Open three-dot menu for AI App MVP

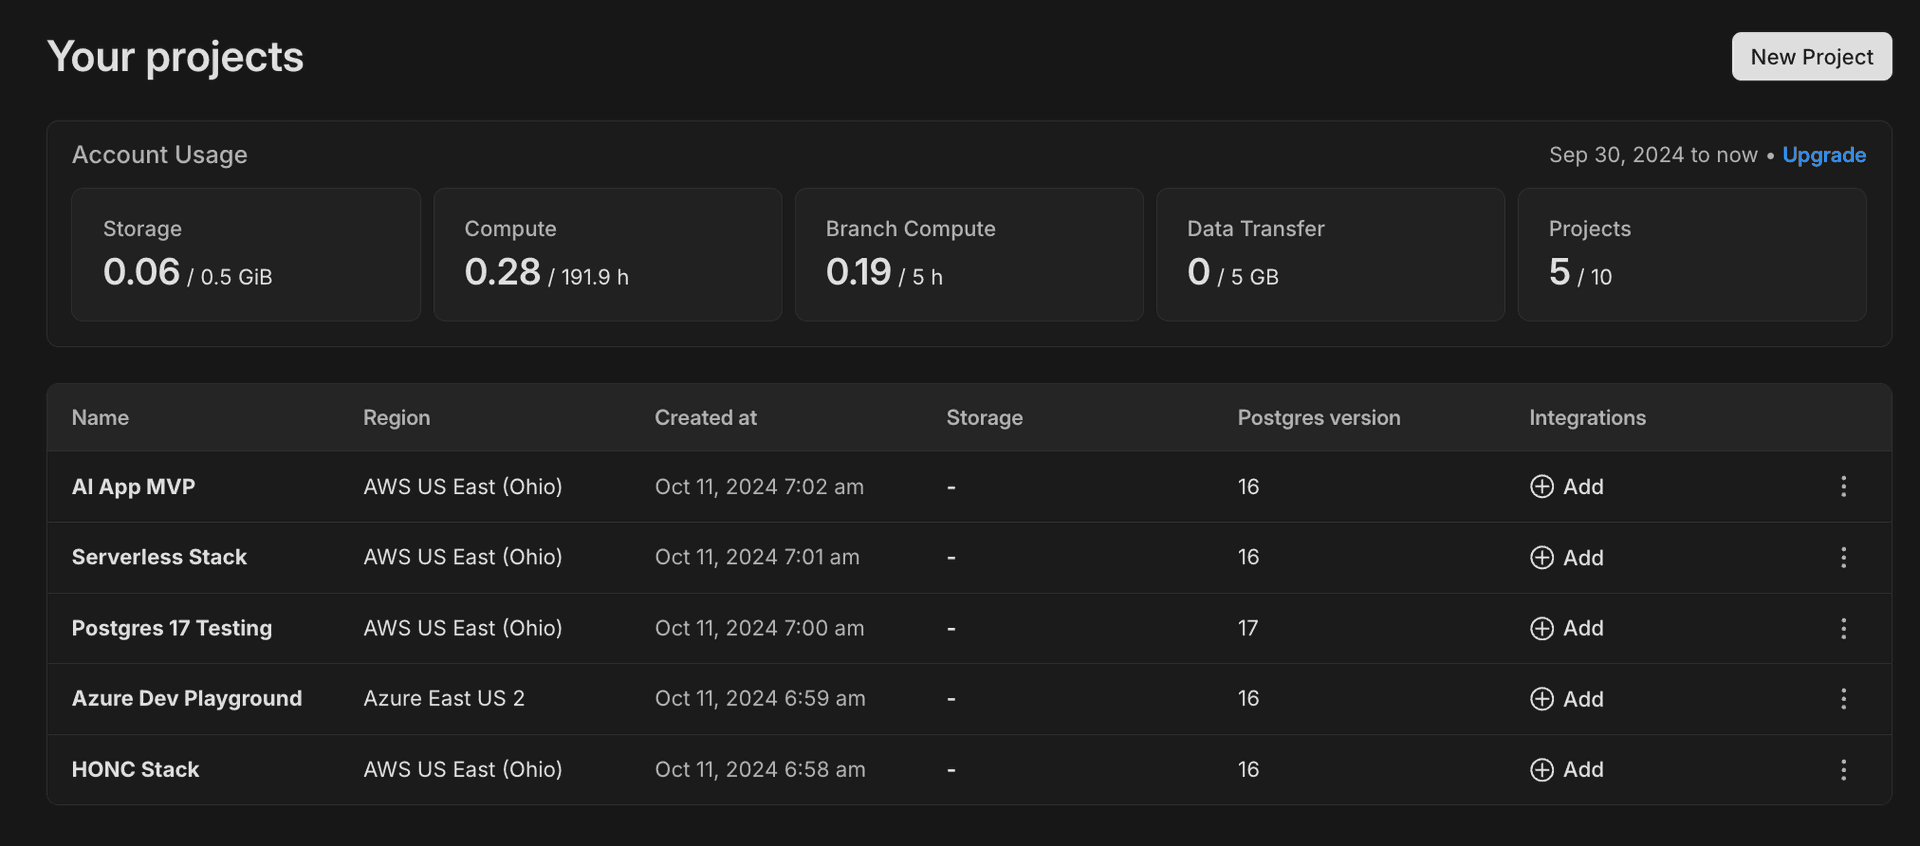[x=1843, y=487]
